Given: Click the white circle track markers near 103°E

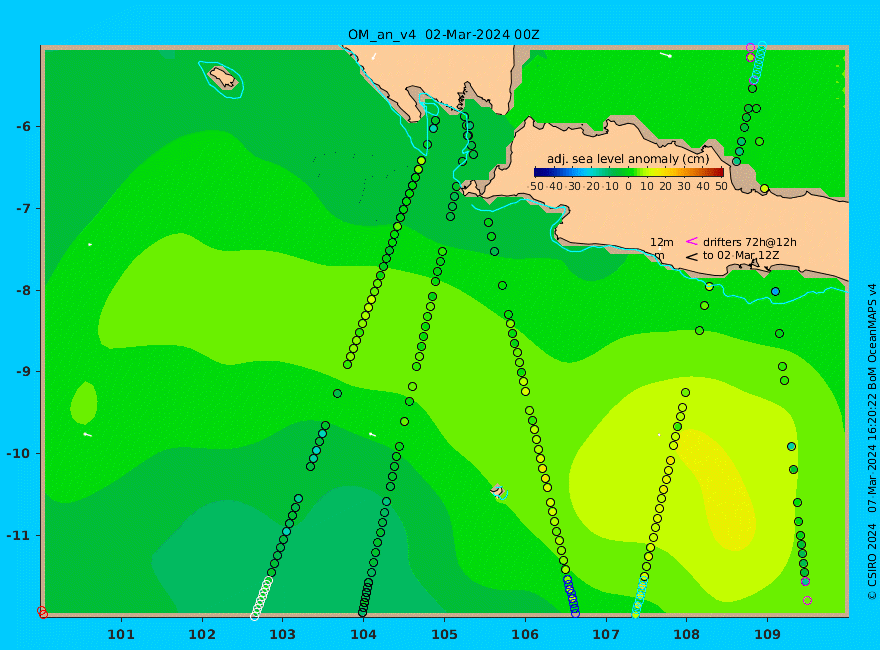Looking at the screenshot, I should point(261,599).
